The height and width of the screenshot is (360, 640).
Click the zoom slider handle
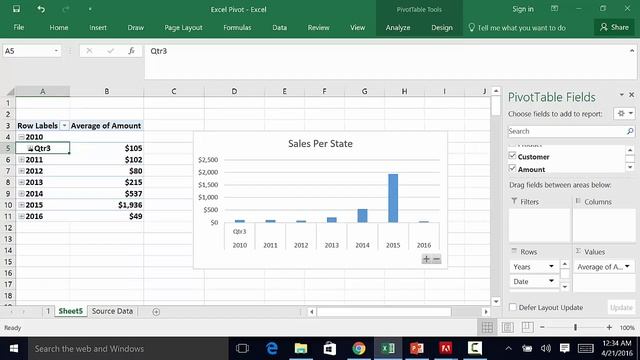tap(576, 327)
